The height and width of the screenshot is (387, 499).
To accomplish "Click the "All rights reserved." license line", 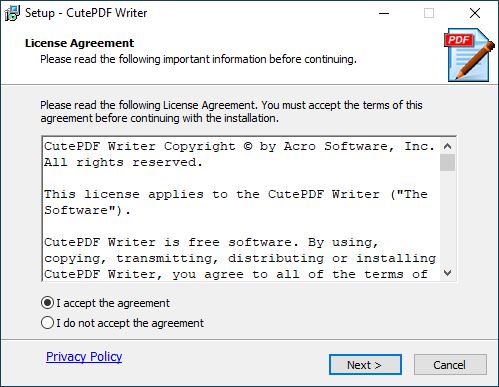I will tap(123, 162).
